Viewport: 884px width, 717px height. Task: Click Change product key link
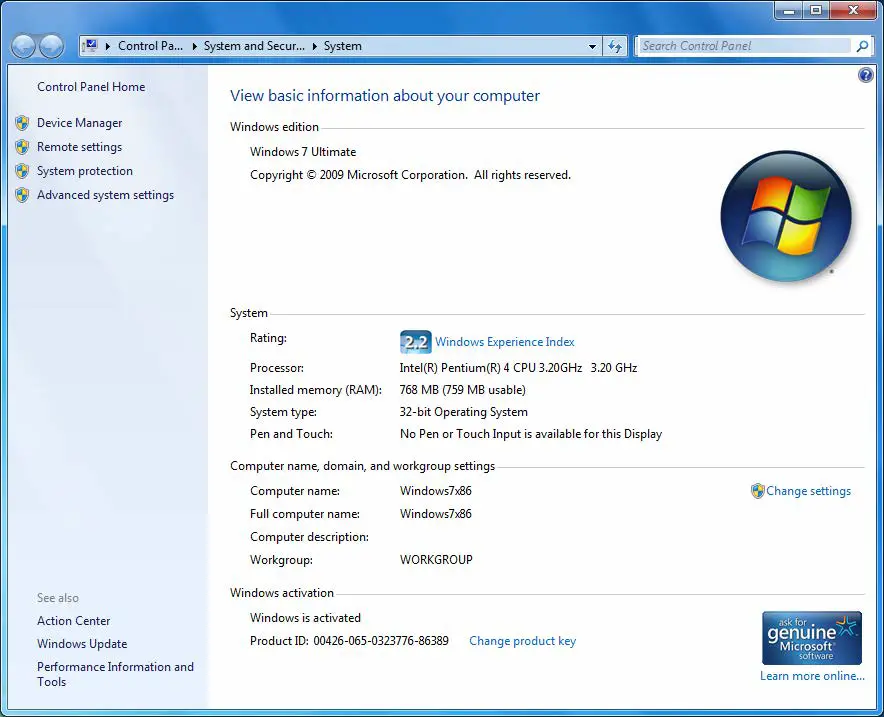click(523, 641)
